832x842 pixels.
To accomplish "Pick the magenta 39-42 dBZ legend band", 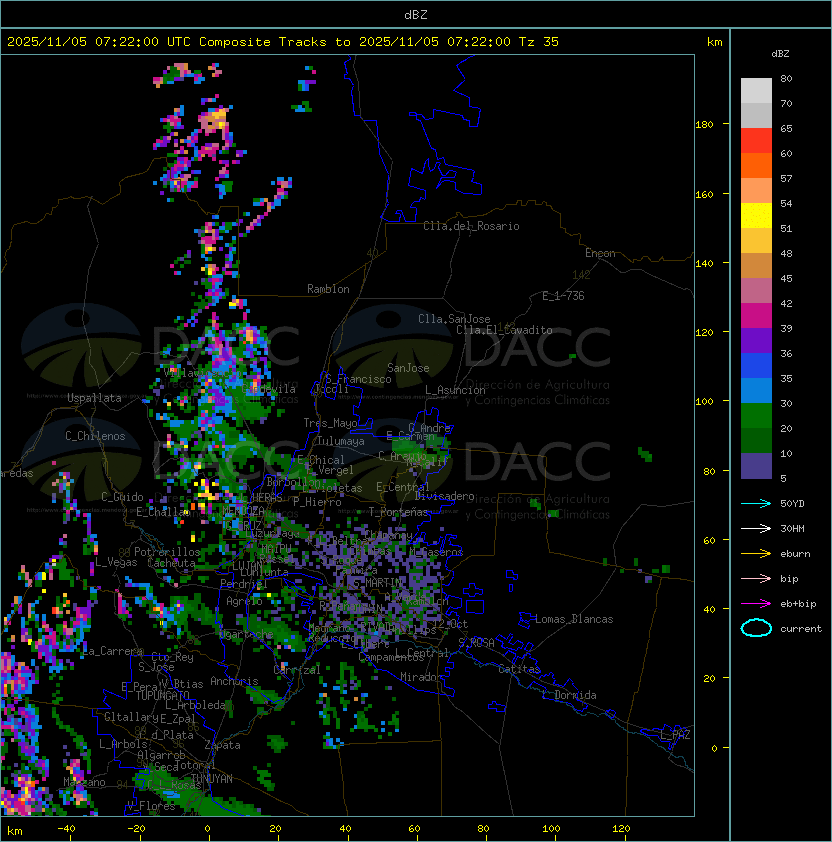I will pyautogui.click(x=756, y=316).
